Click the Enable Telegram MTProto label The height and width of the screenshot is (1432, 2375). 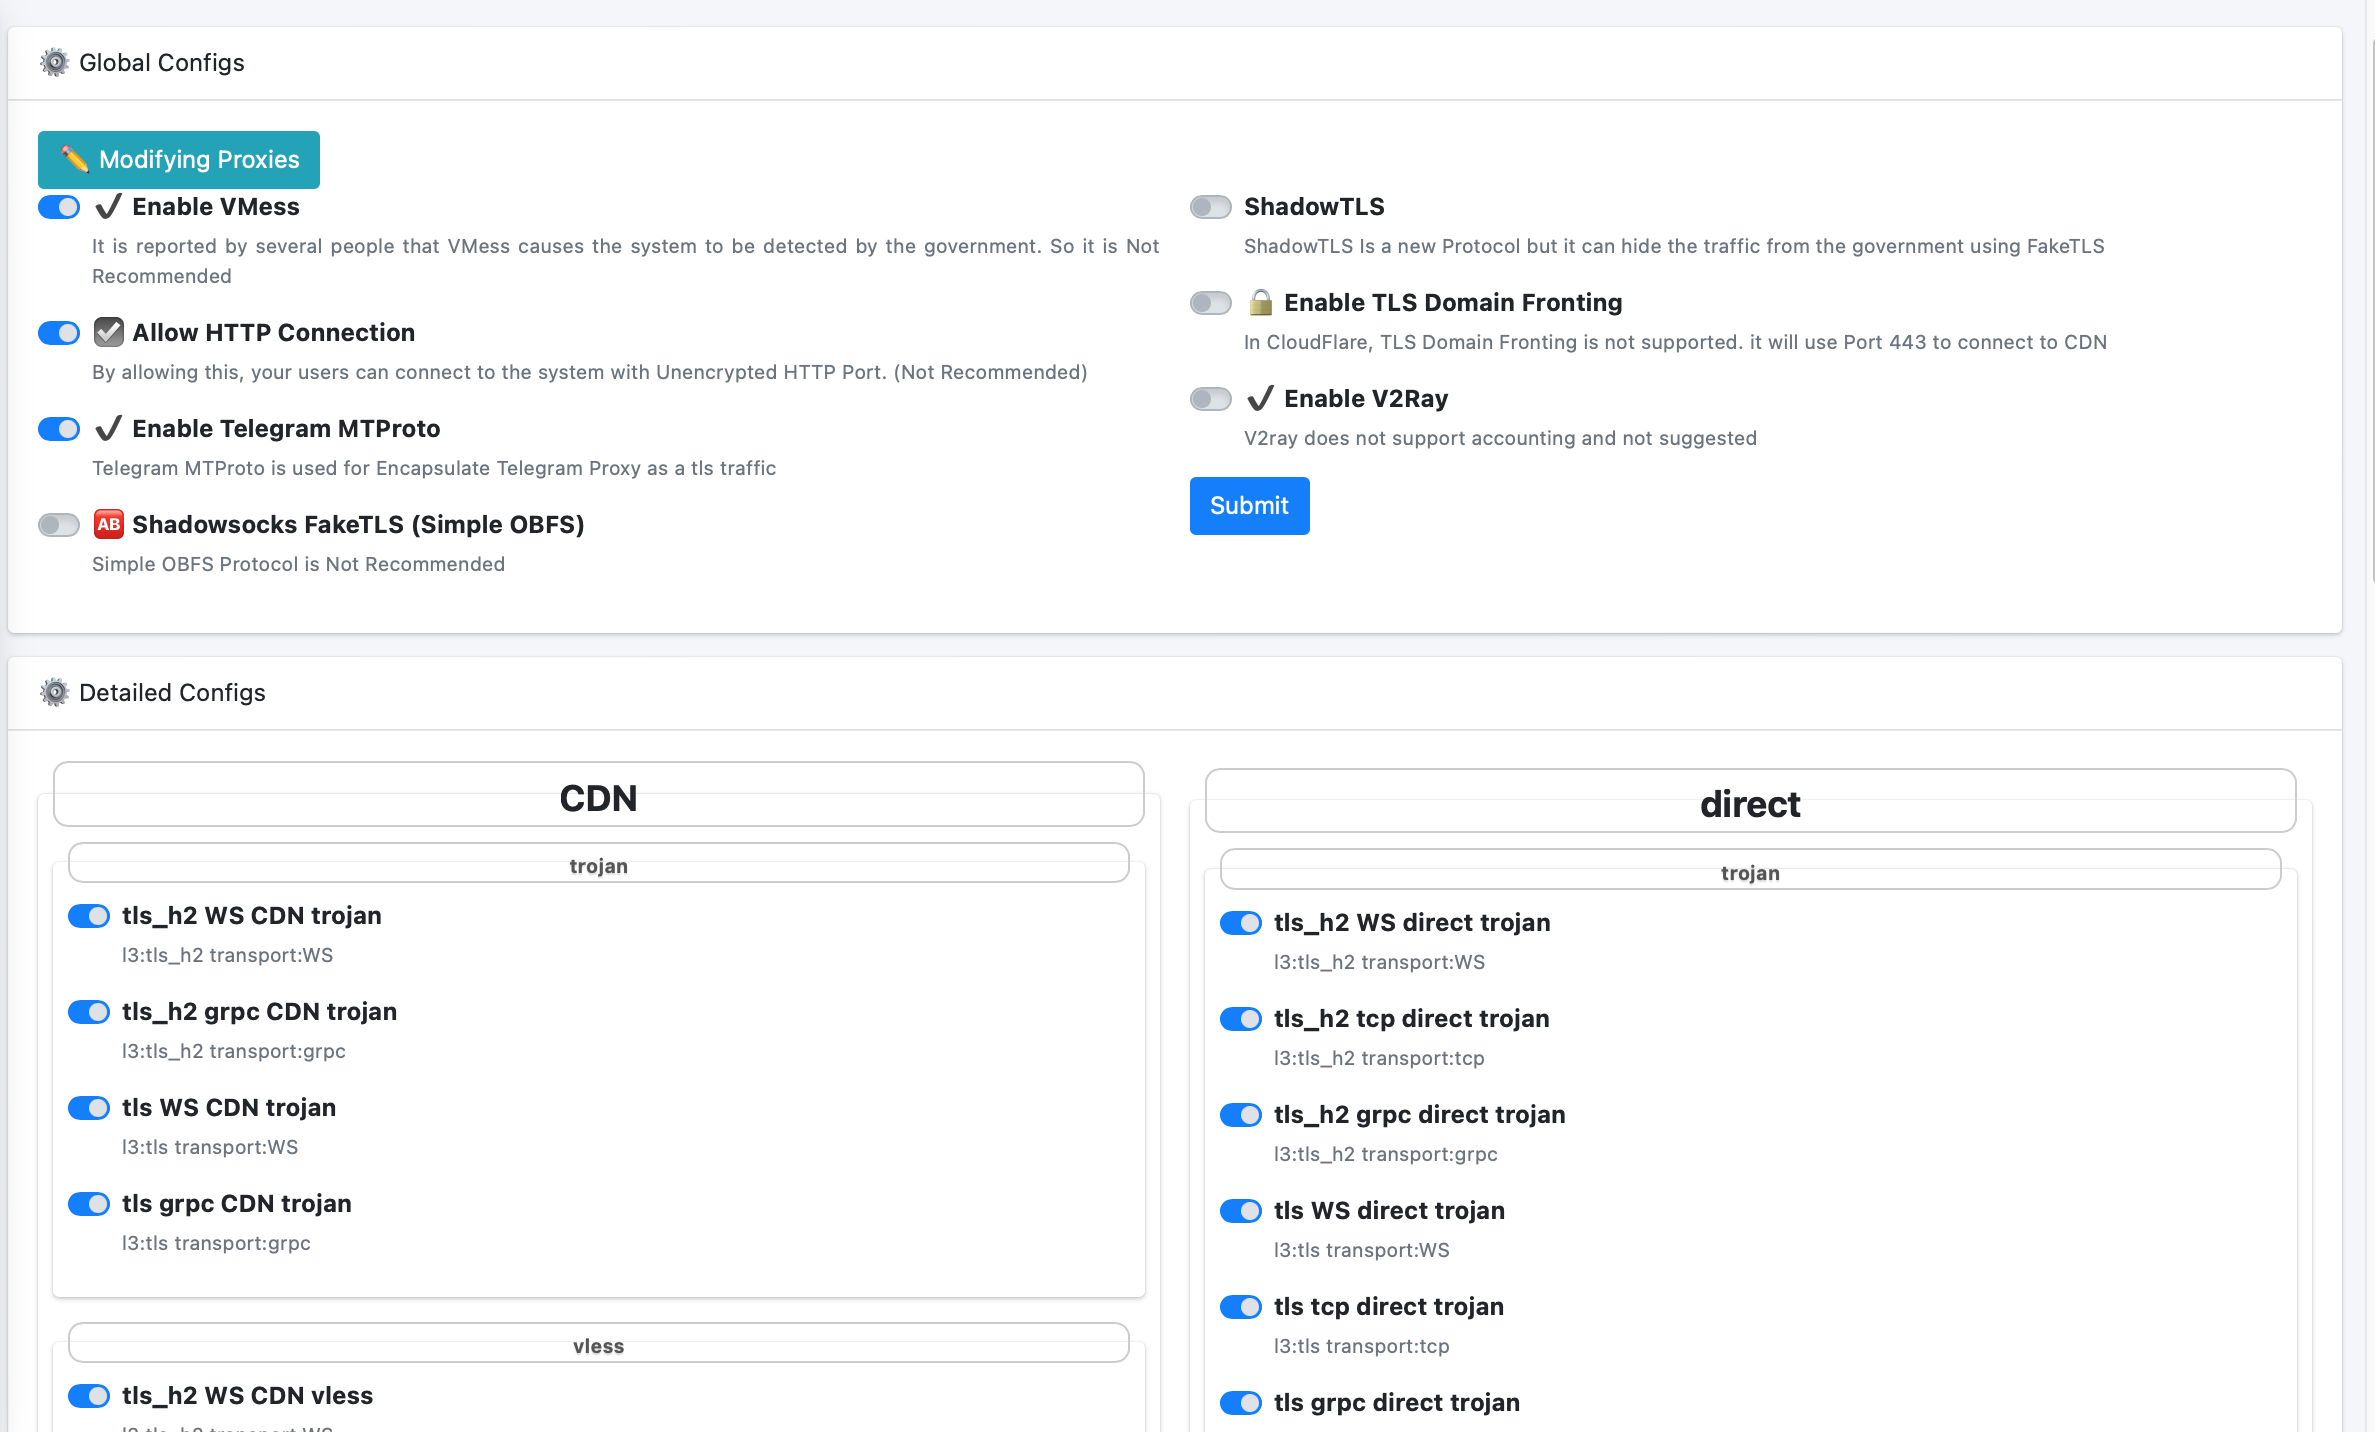tap(286, 429)
